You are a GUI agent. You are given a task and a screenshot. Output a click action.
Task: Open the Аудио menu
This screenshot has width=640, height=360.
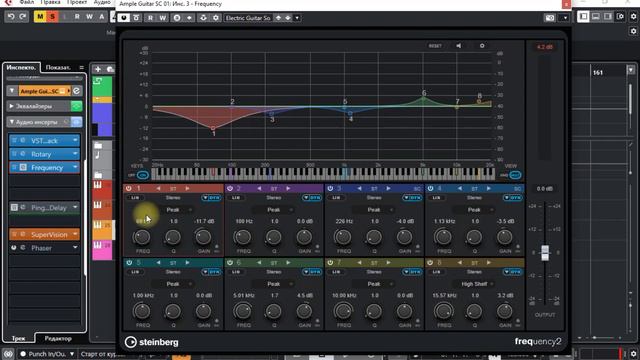pos(102,2)
